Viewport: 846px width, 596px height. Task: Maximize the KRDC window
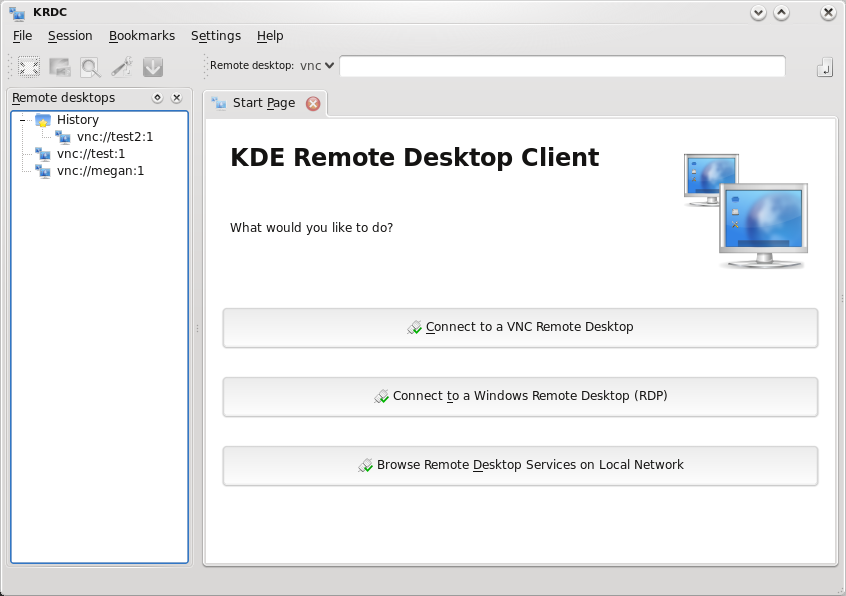[x=781, y=13]
